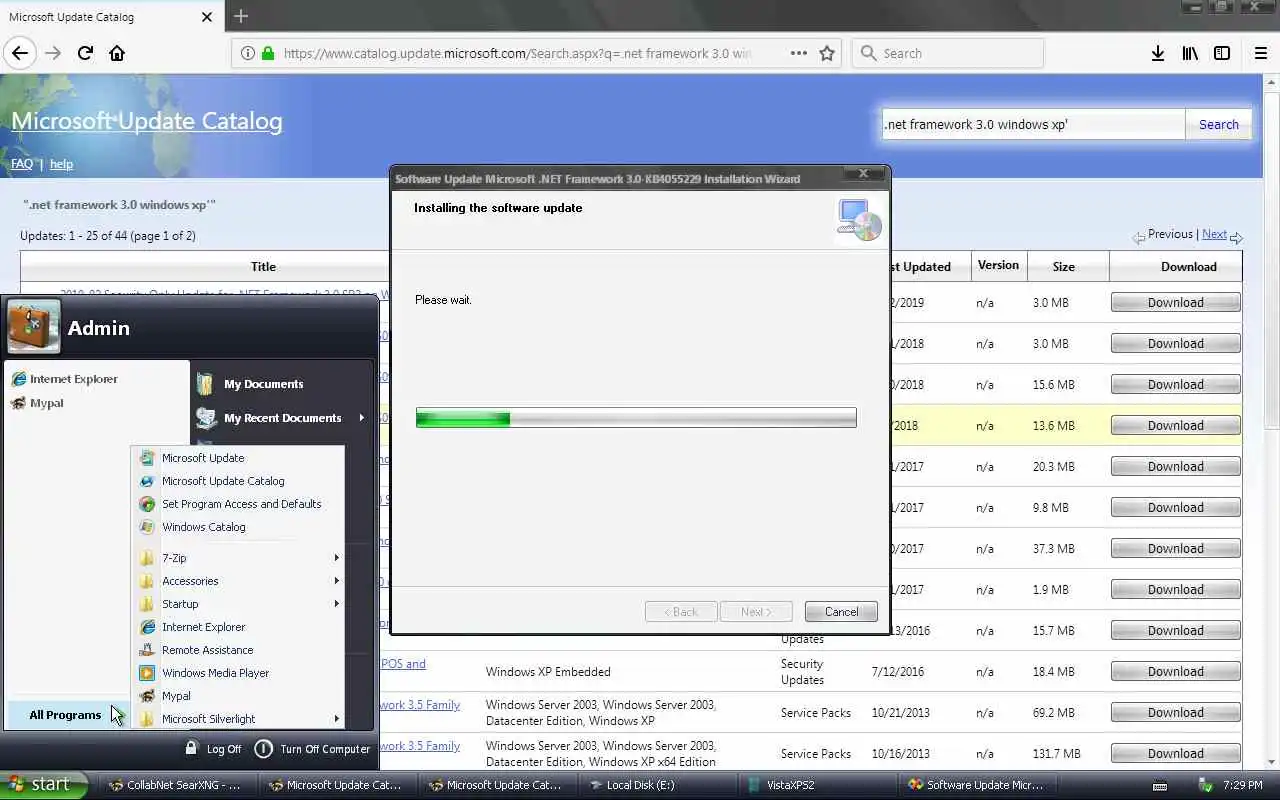1280x800 pixels.
Task: Click the keyboard tray icon
Action: click(x=1159, y=785)
